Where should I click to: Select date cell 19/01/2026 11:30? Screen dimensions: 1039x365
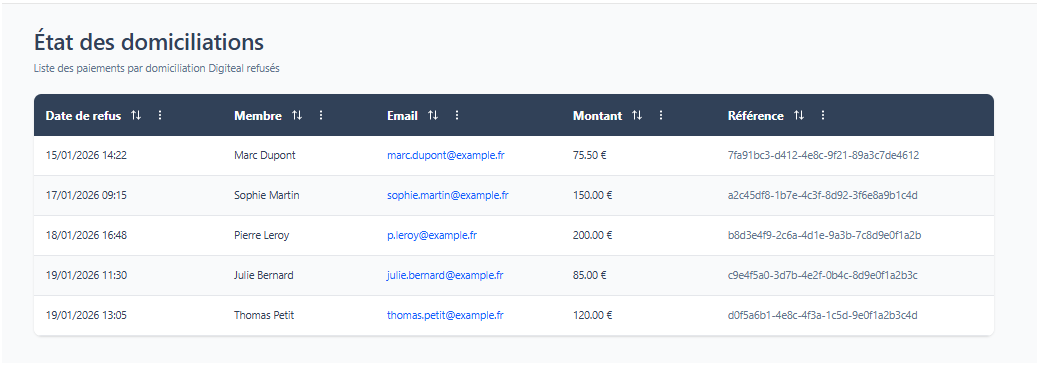[x=86, y=276]
